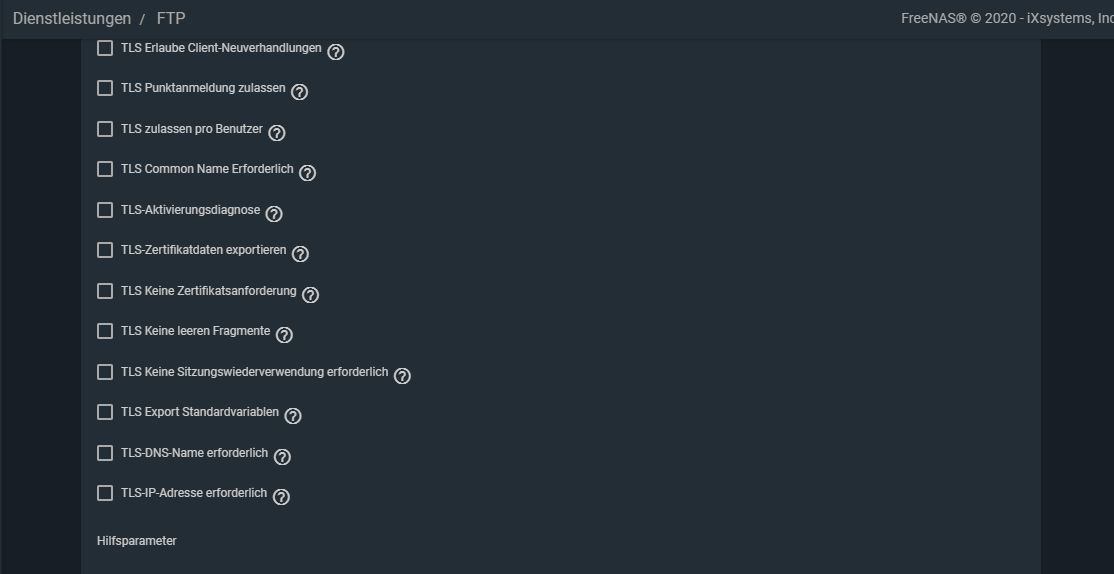Show tooltip for TLS-Aktivierungsdiagnose
The height and width of the screenshot is (574, 1114).
click(x=274, y=214)
